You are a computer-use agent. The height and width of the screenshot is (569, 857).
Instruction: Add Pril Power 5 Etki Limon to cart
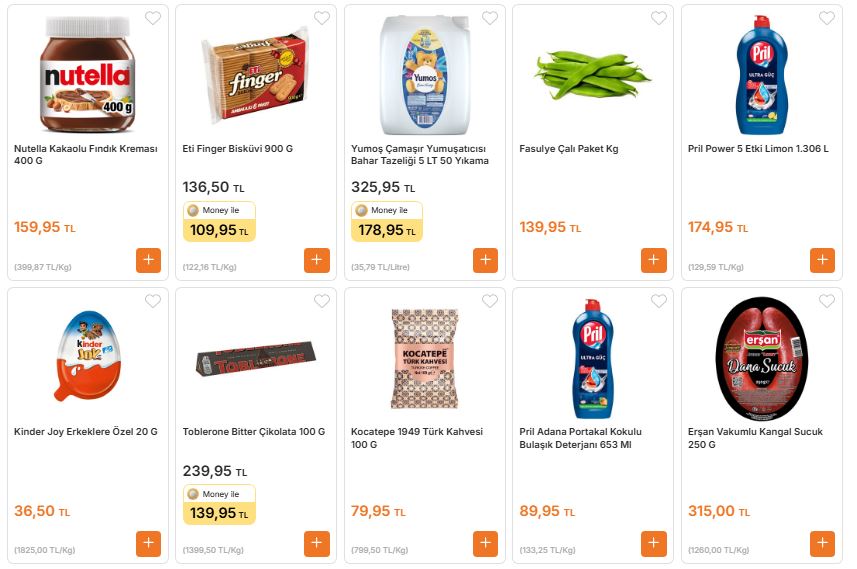[822, 260]
